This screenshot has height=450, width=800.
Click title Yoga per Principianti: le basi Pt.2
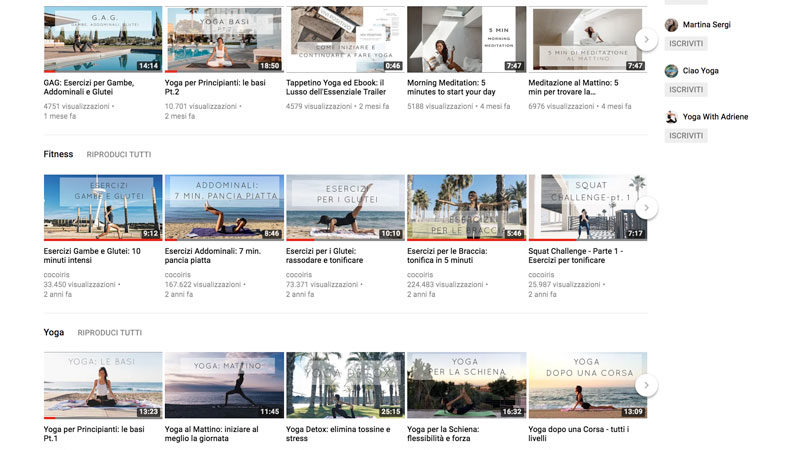tap(215, 87)
